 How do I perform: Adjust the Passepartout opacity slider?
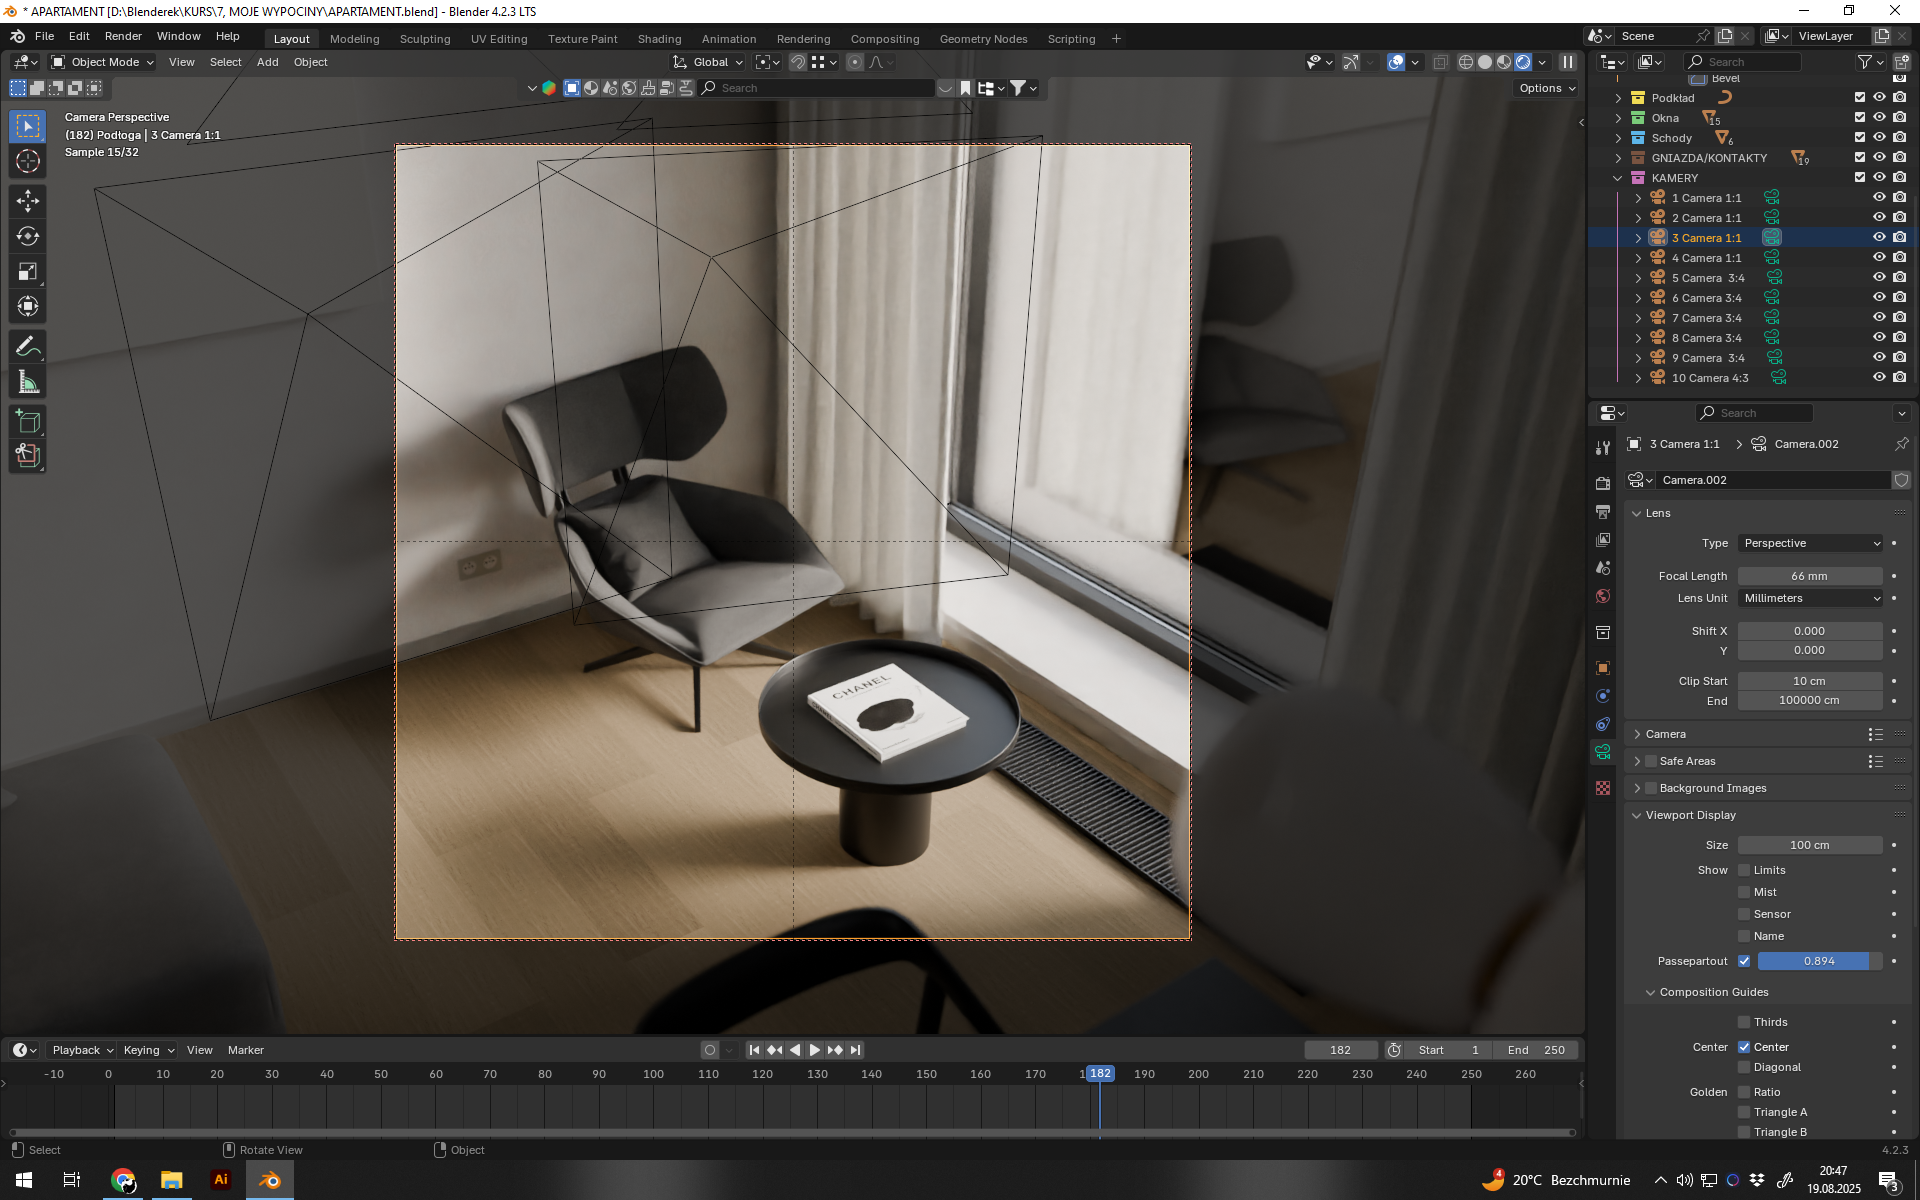(x=1818, y=961)
